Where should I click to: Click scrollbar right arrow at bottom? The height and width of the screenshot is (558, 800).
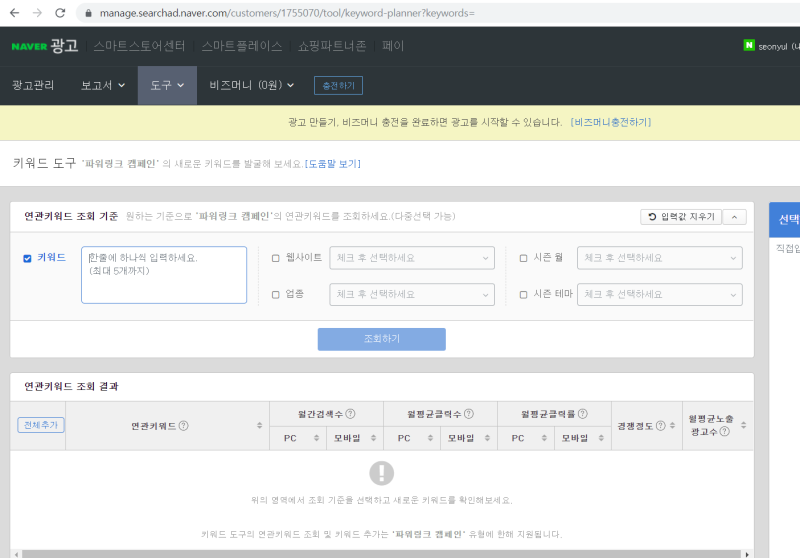point(747,554)
